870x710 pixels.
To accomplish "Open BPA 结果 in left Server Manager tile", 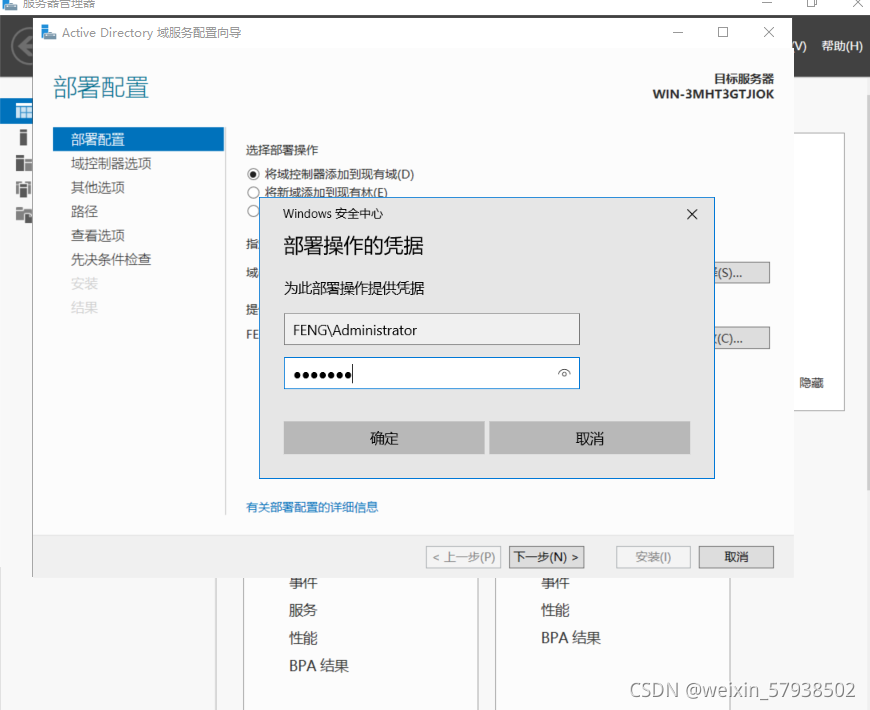I will 319,666.
